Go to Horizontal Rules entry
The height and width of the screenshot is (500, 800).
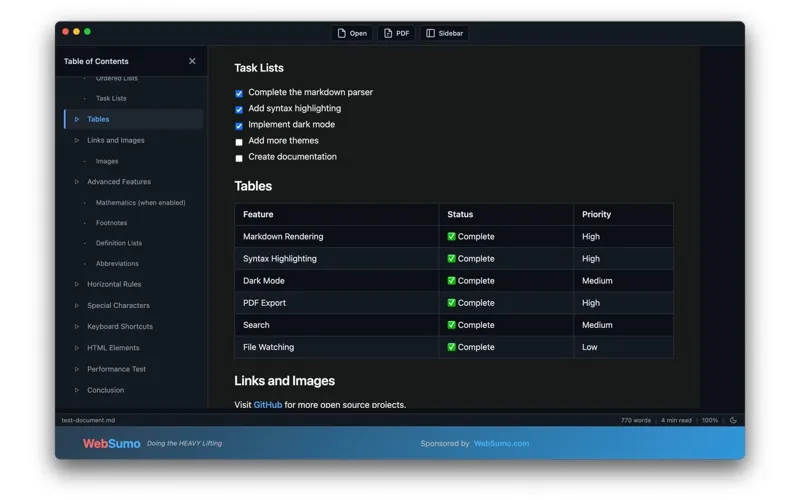[114, 284]
